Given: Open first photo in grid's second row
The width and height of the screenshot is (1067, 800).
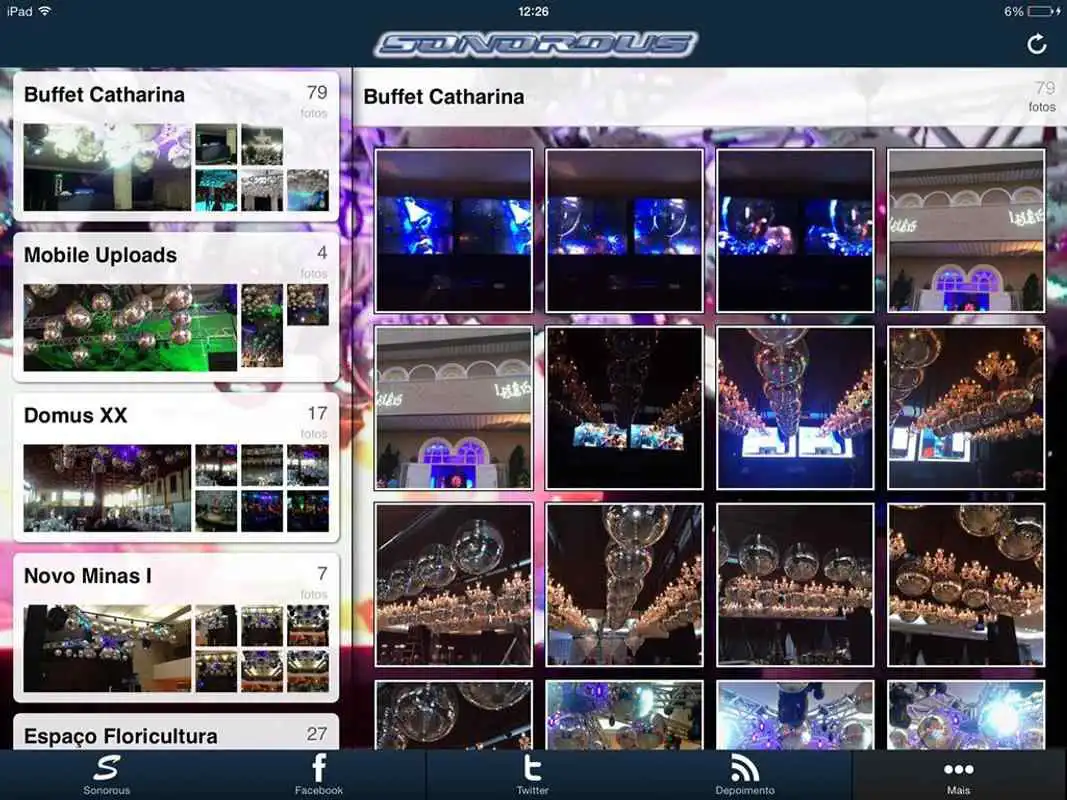Looking at the screenshot, I should (x=454, y=407).
